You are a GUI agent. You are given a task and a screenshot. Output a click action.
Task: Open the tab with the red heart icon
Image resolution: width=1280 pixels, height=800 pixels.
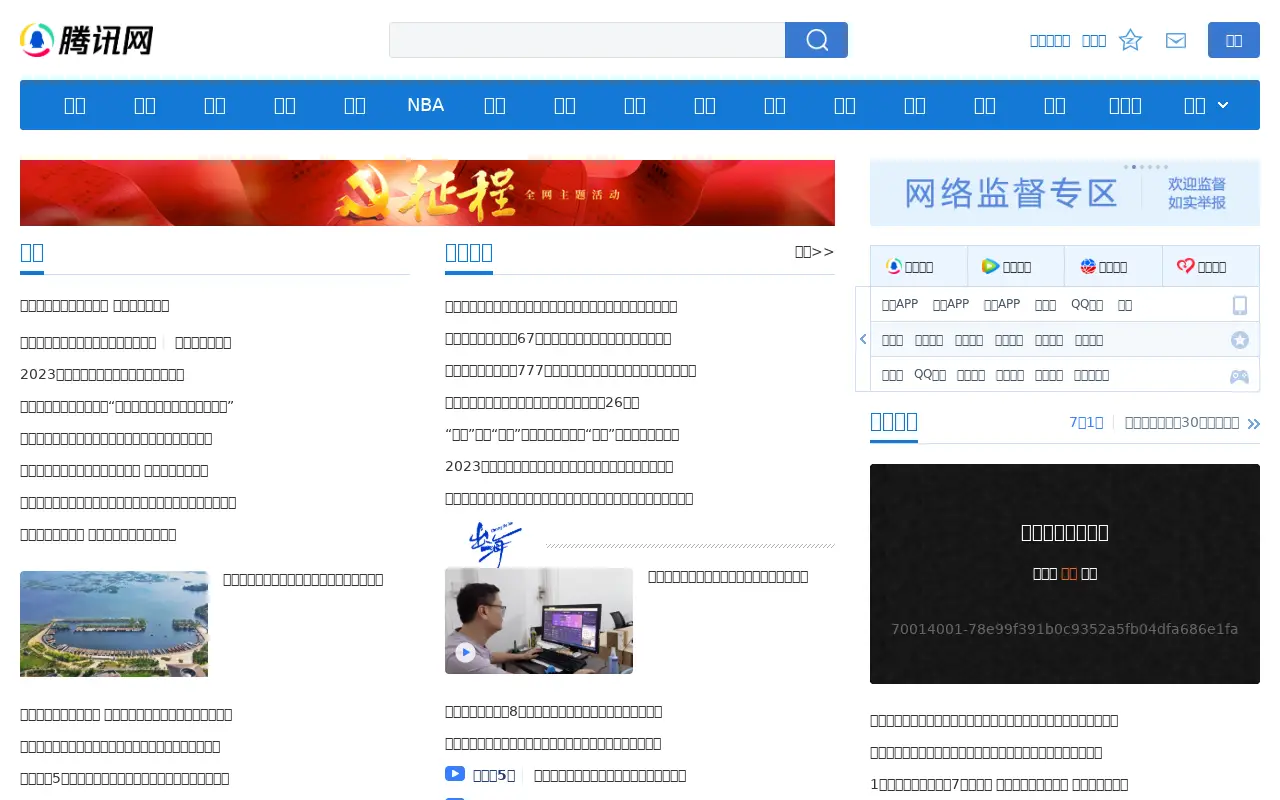(x=1211, y=266)
